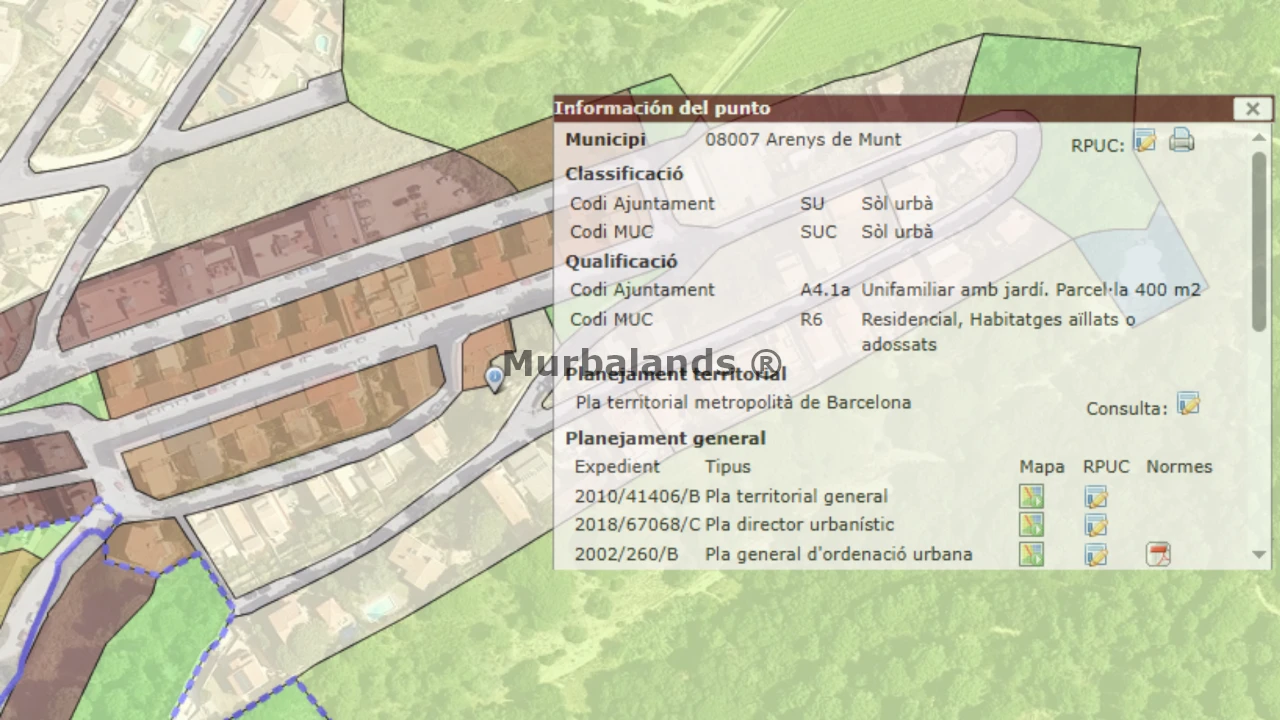This screenshot has height=720, width=1280.
Task: Click expedient 2018/67068/C in the planning table
Action: tap(636, 525)
